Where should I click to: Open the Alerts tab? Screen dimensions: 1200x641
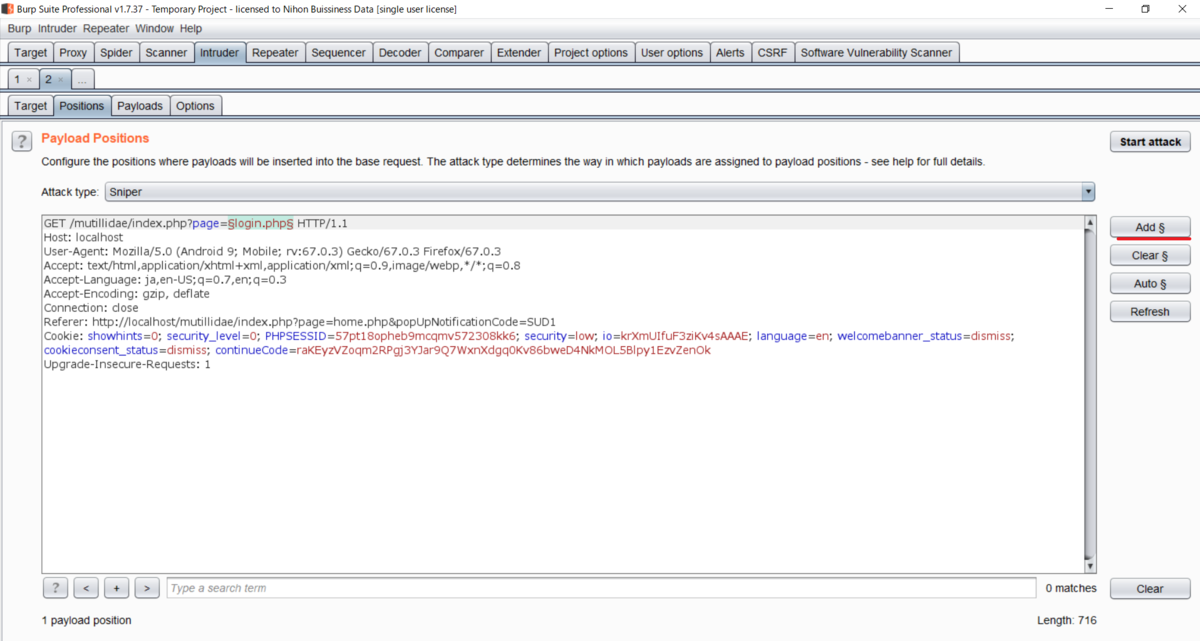point(730,53)
